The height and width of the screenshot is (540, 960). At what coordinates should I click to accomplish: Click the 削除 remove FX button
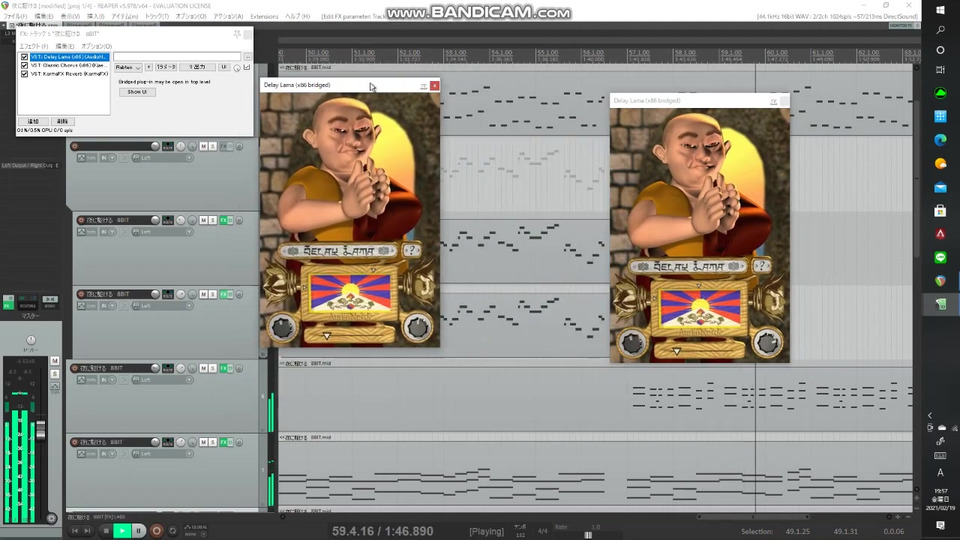[62, 121]
